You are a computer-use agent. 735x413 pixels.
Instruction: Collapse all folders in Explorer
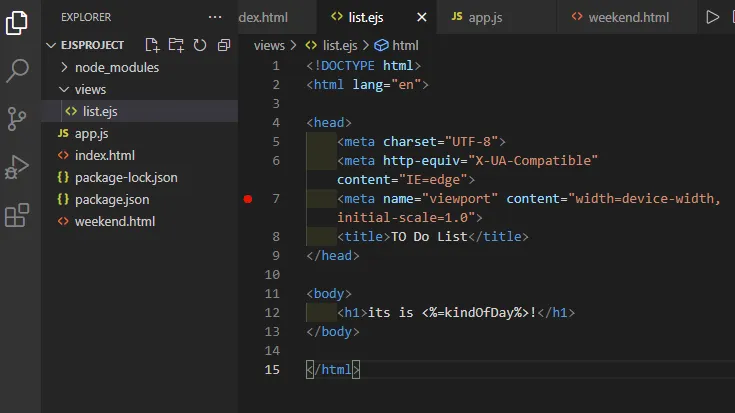point(224,45)
